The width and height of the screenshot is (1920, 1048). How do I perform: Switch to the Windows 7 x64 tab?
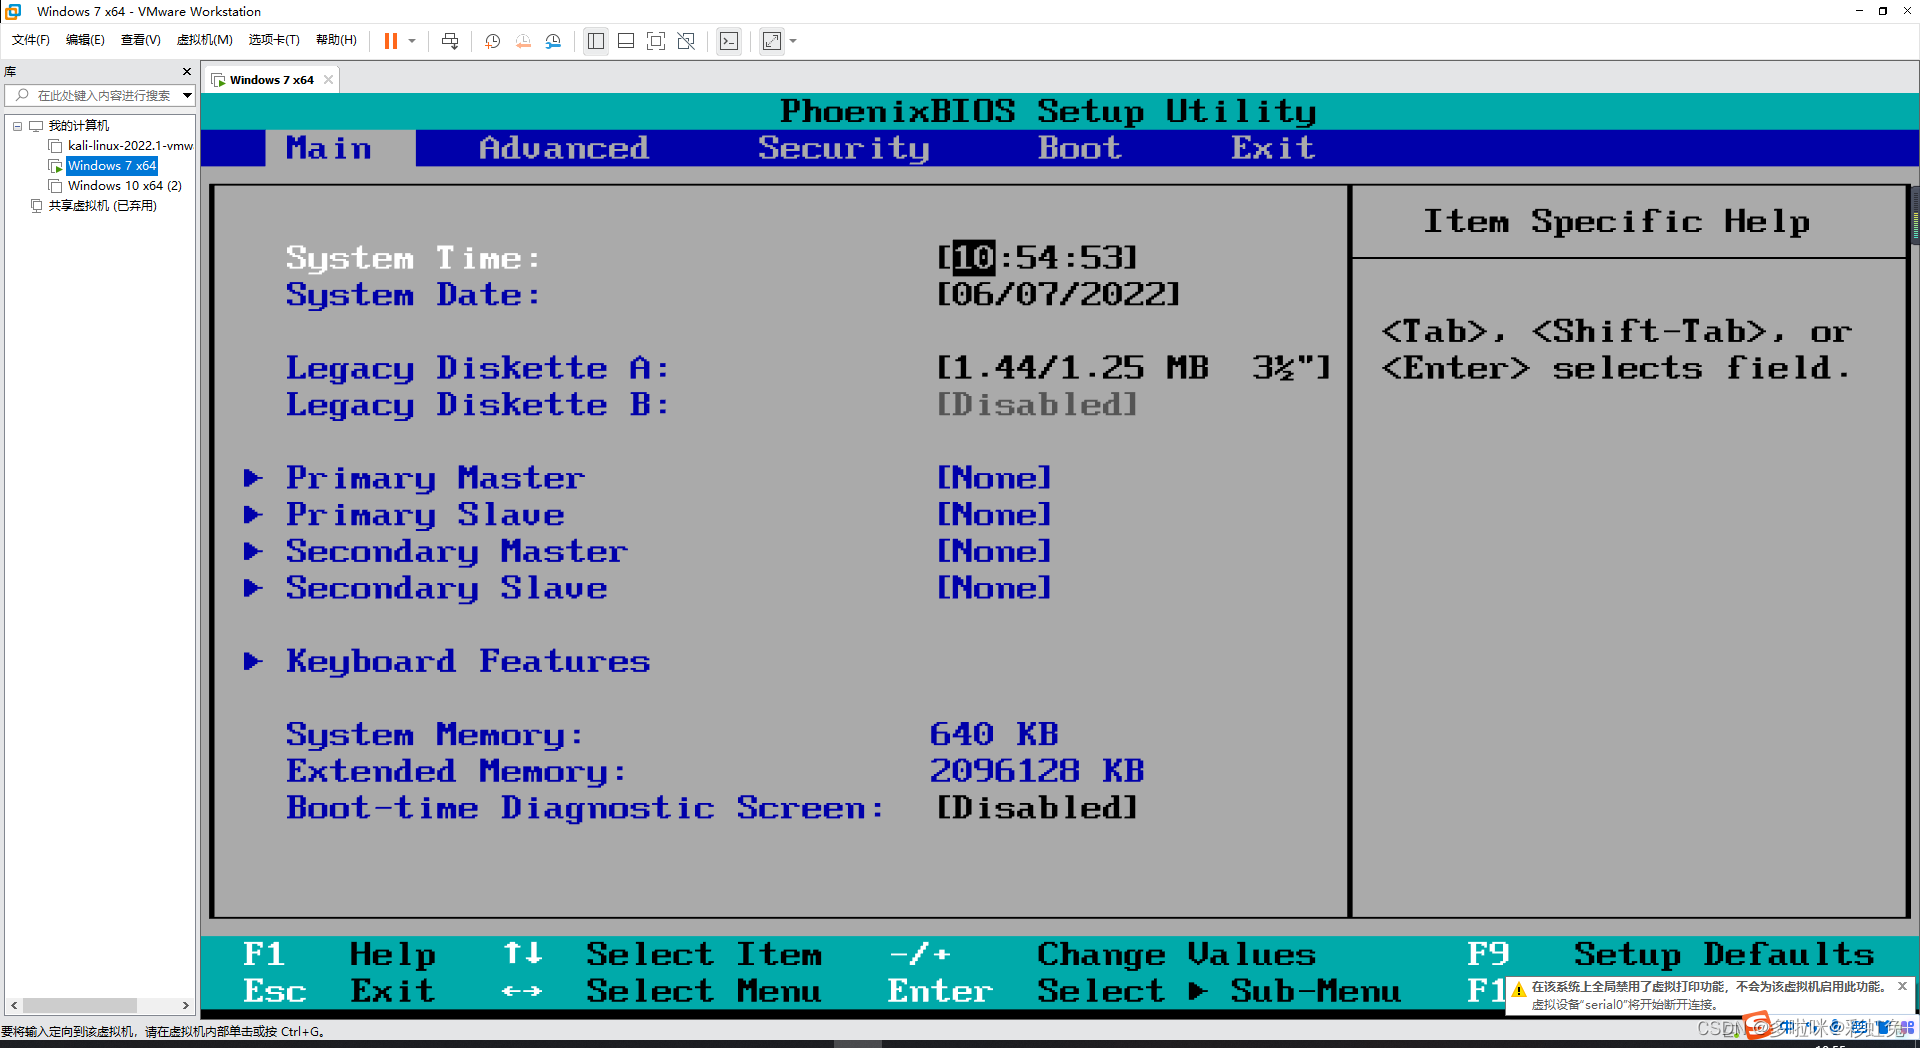click(272, 80)
